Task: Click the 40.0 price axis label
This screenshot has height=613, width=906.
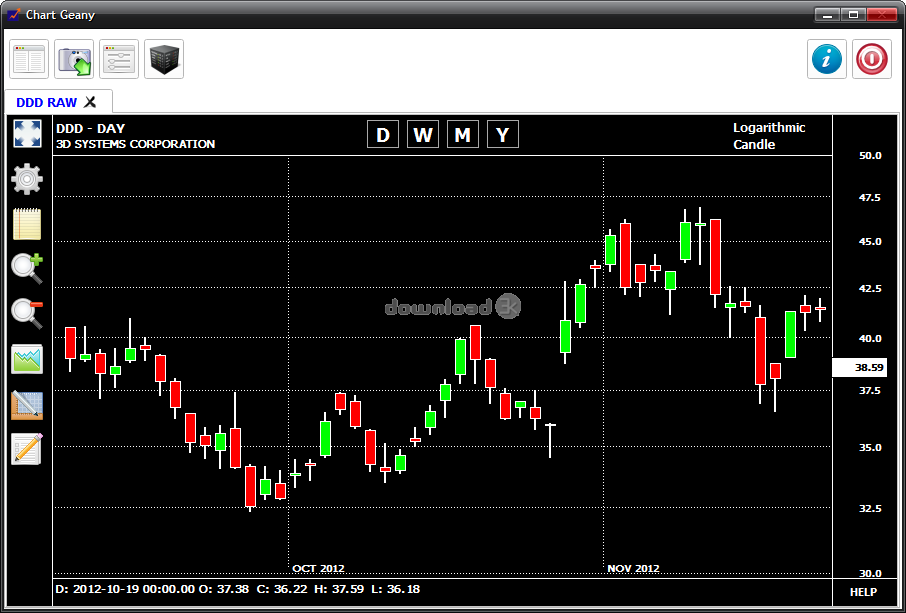Action: tap(870, 339)
